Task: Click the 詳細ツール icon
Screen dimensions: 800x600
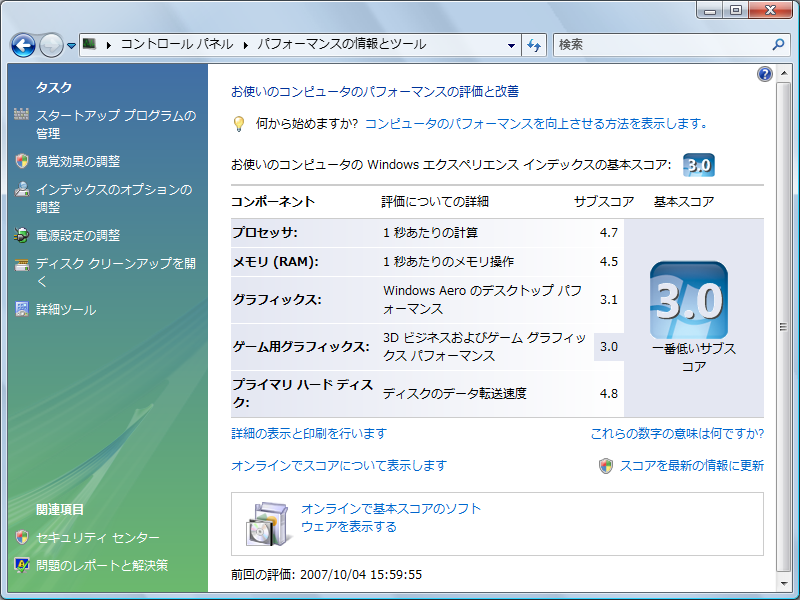Action: [x=21, y=309]
